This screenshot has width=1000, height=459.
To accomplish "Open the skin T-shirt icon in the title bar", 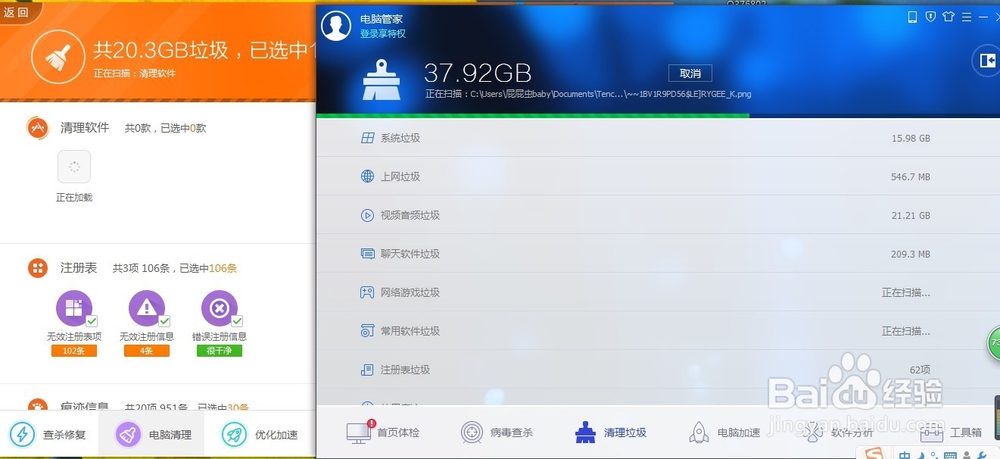I will [x=948, y=17].
